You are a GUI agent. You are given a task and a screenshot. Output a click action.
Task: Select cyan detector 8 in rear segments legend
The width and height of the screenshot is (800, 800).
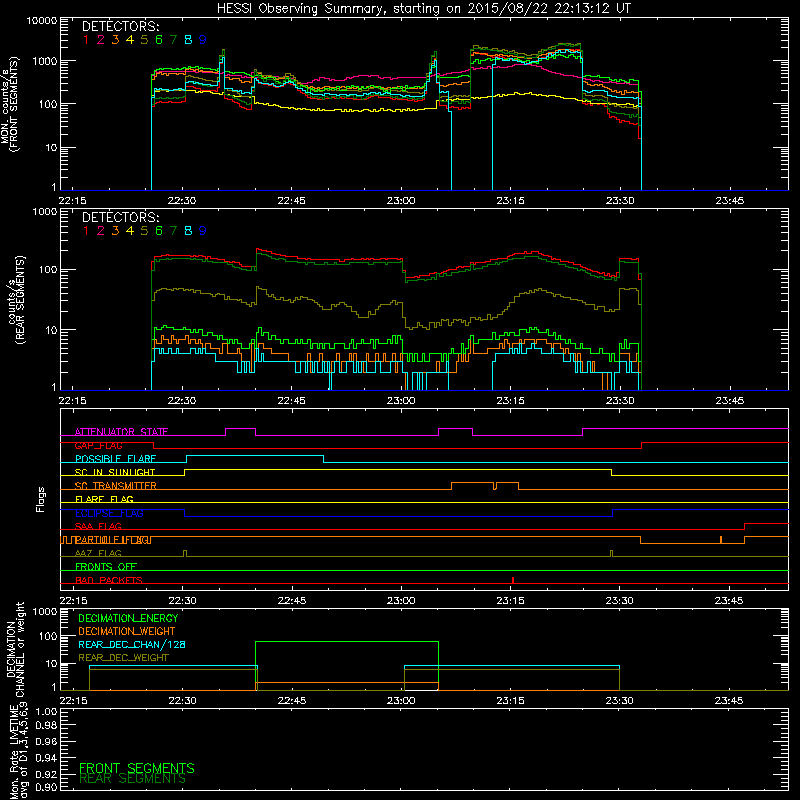[188, 231]
